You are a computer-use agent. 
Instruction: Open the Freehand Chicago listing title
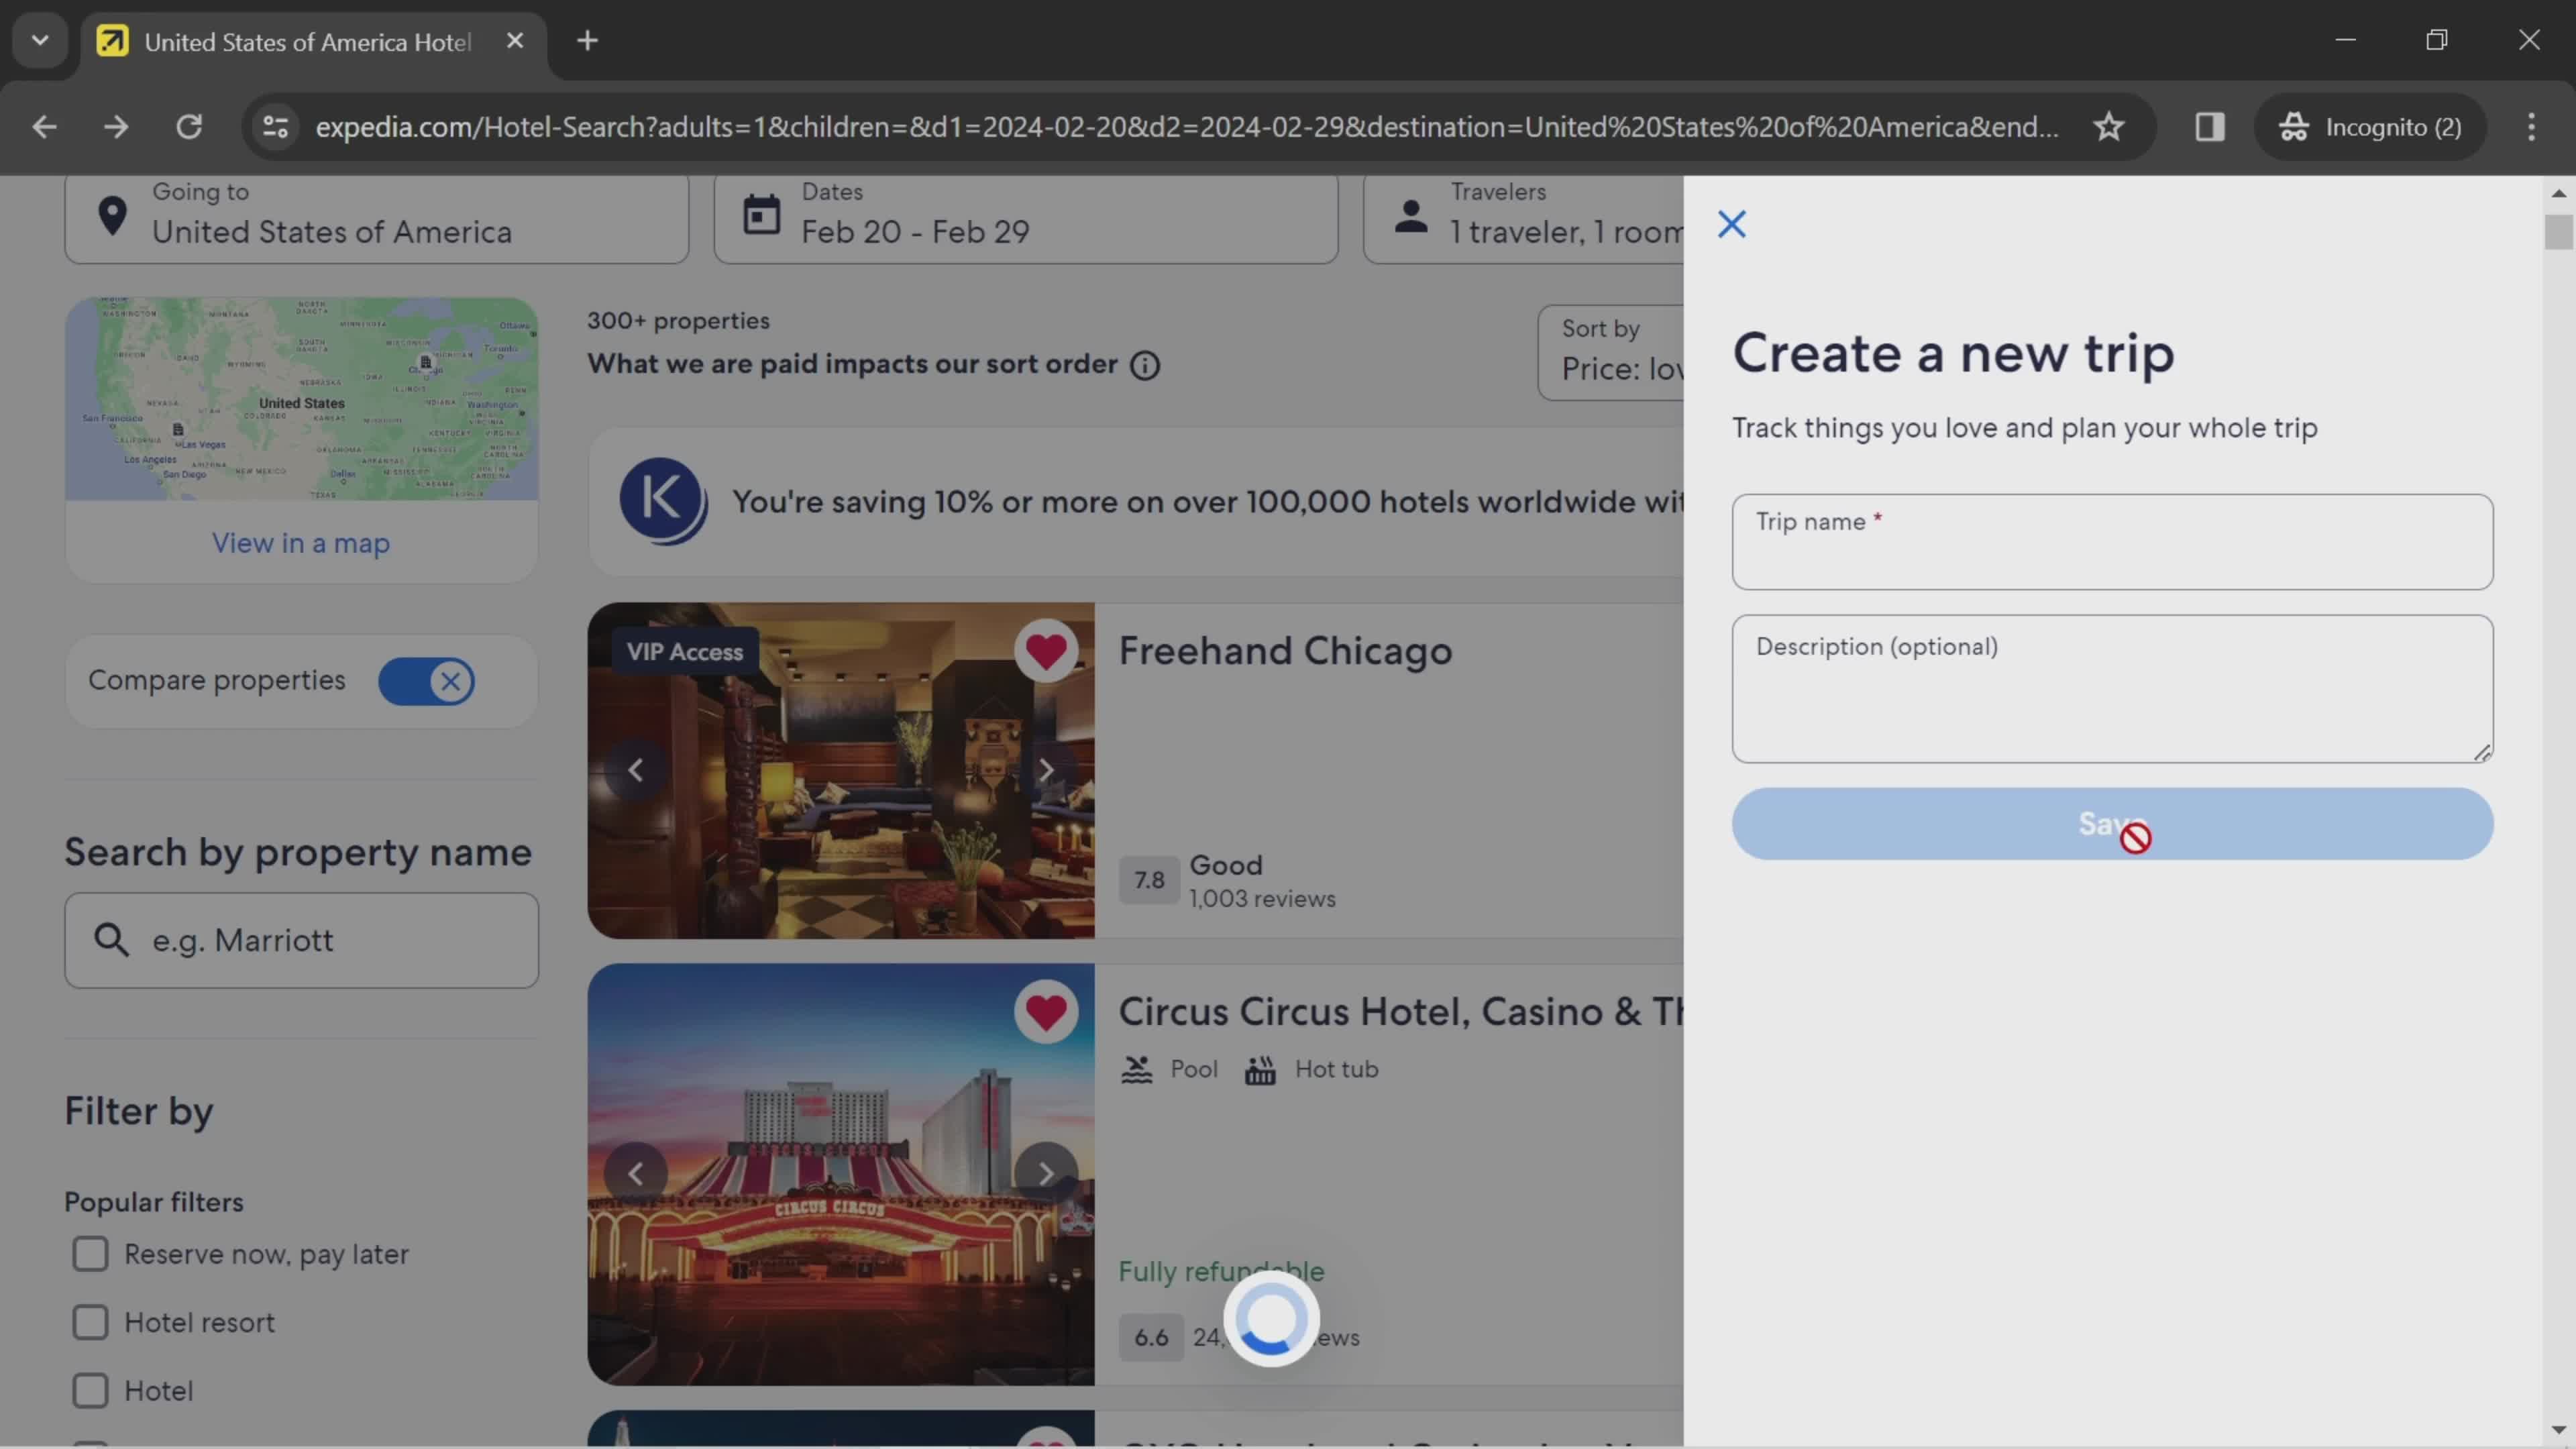[1285, 651]
